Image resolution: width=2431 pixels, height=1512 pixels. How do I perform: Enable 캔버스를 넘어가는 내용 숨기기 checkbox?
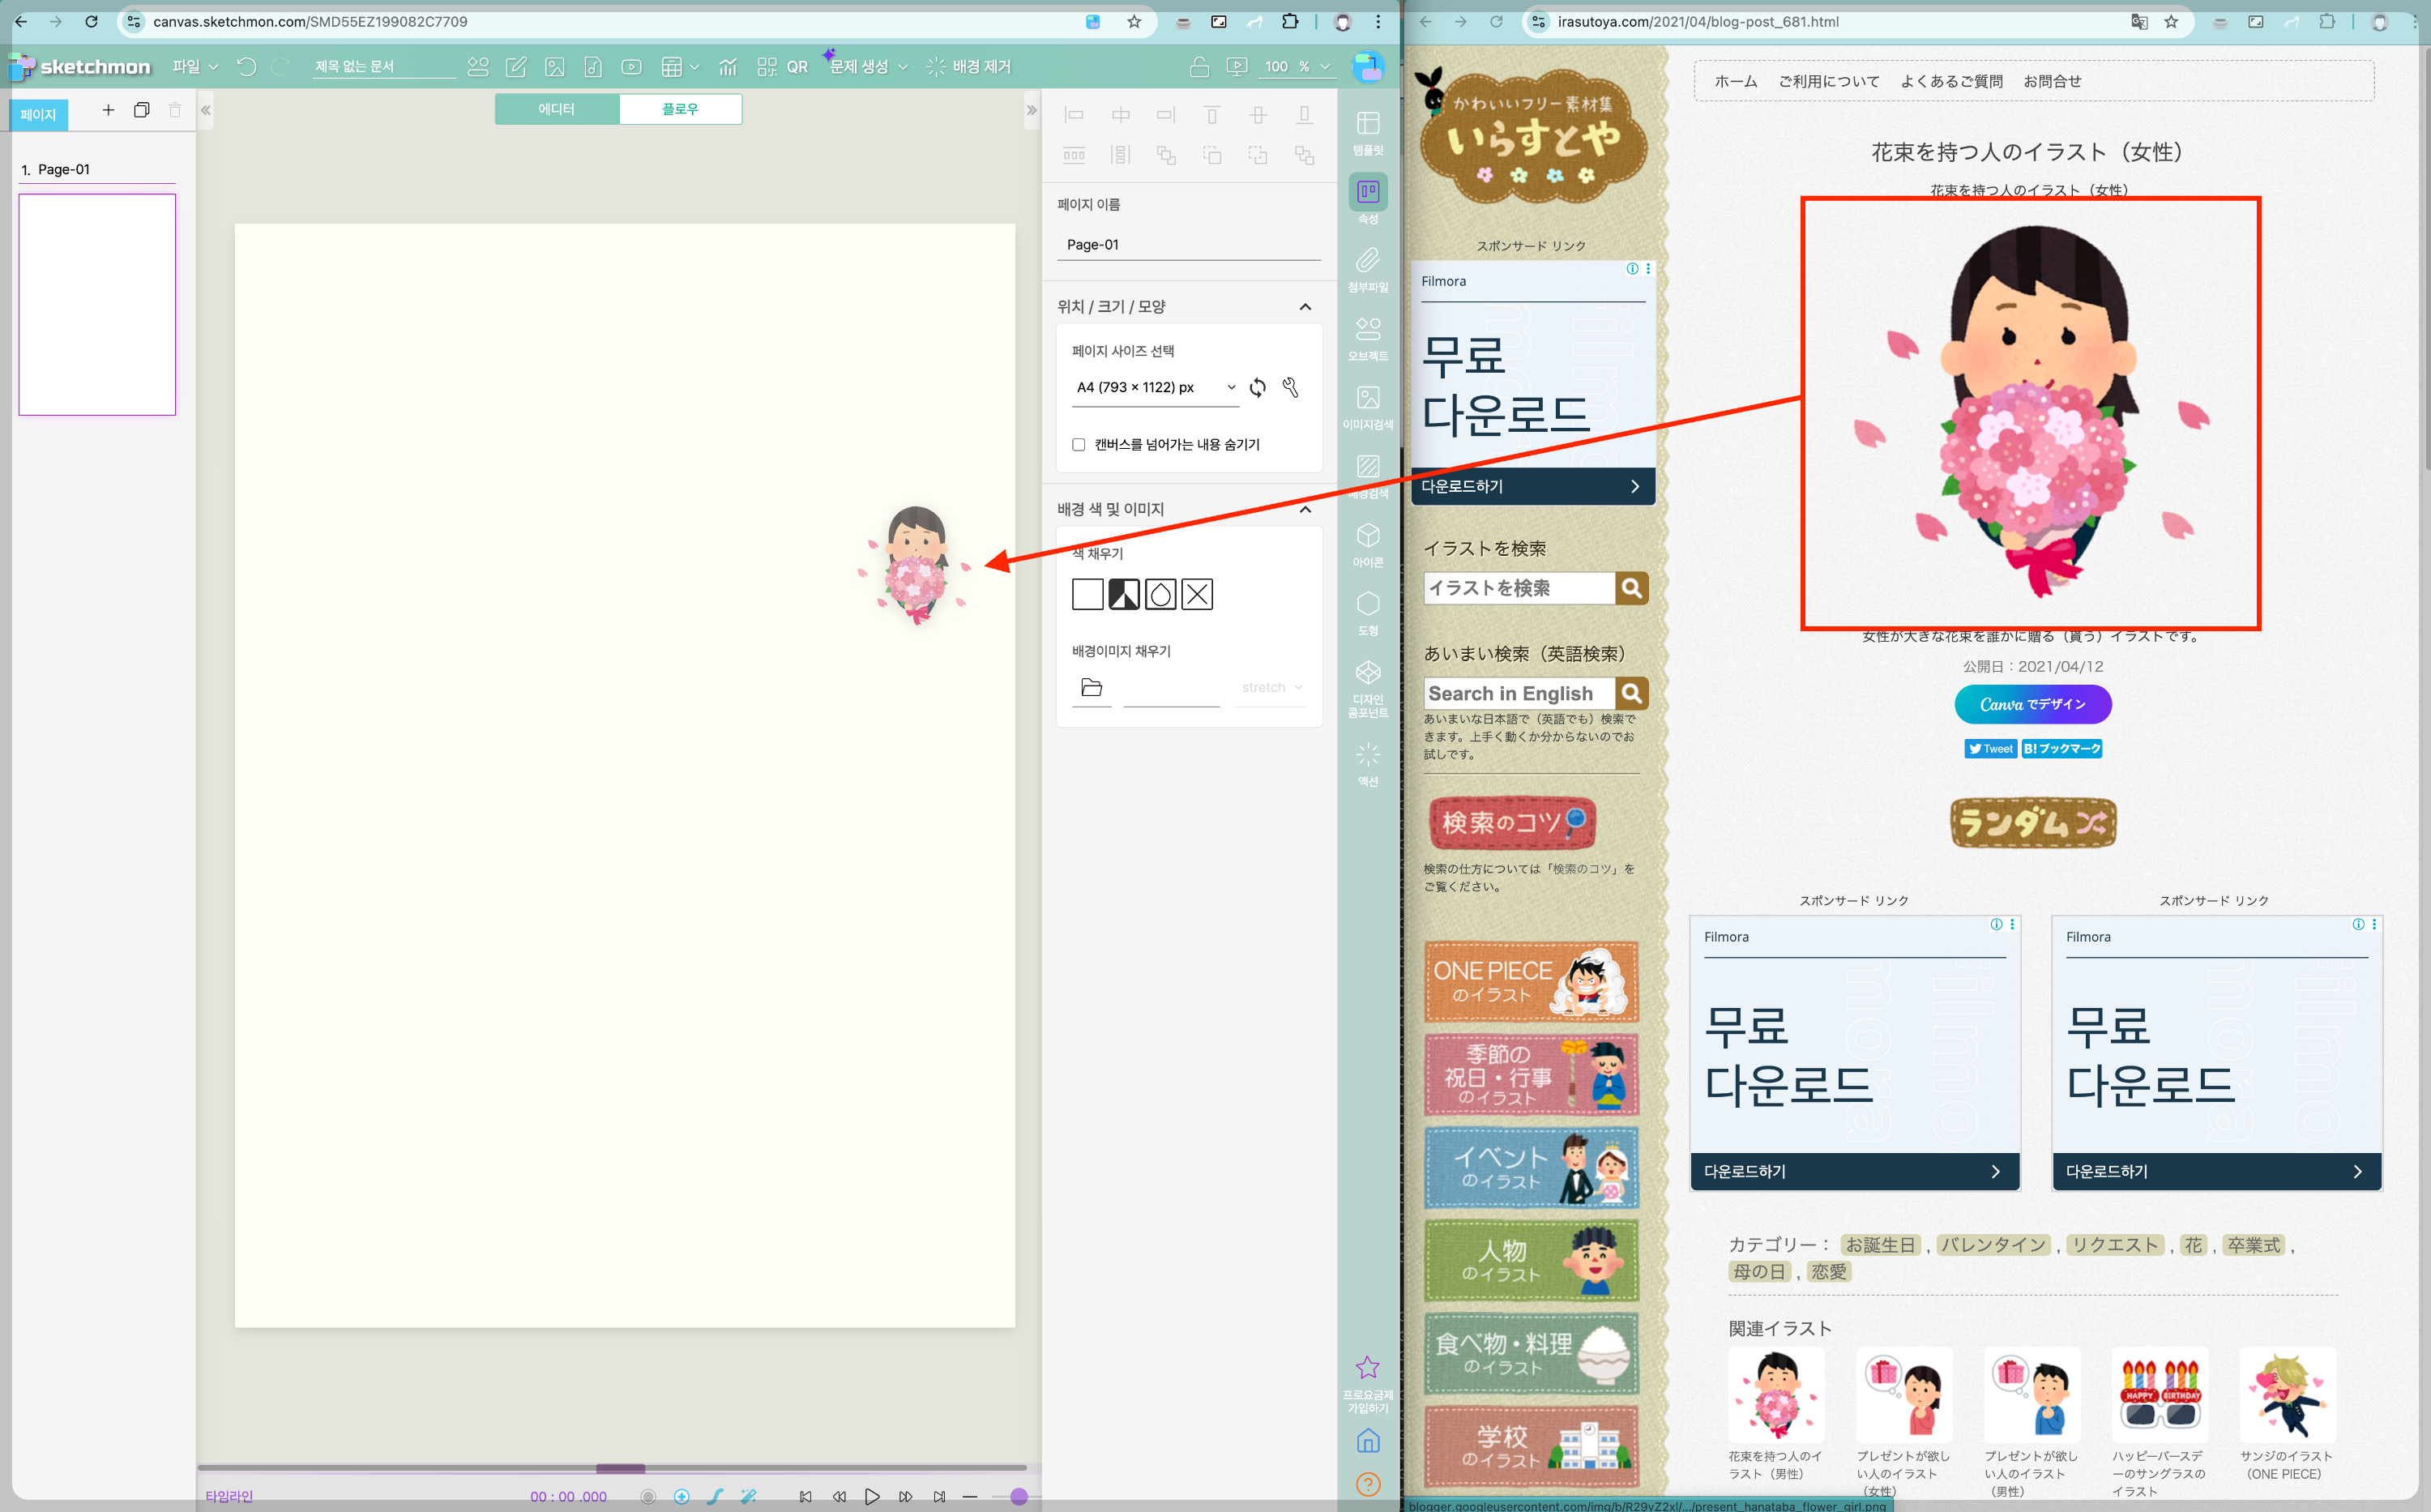[x=1078, y=445]
